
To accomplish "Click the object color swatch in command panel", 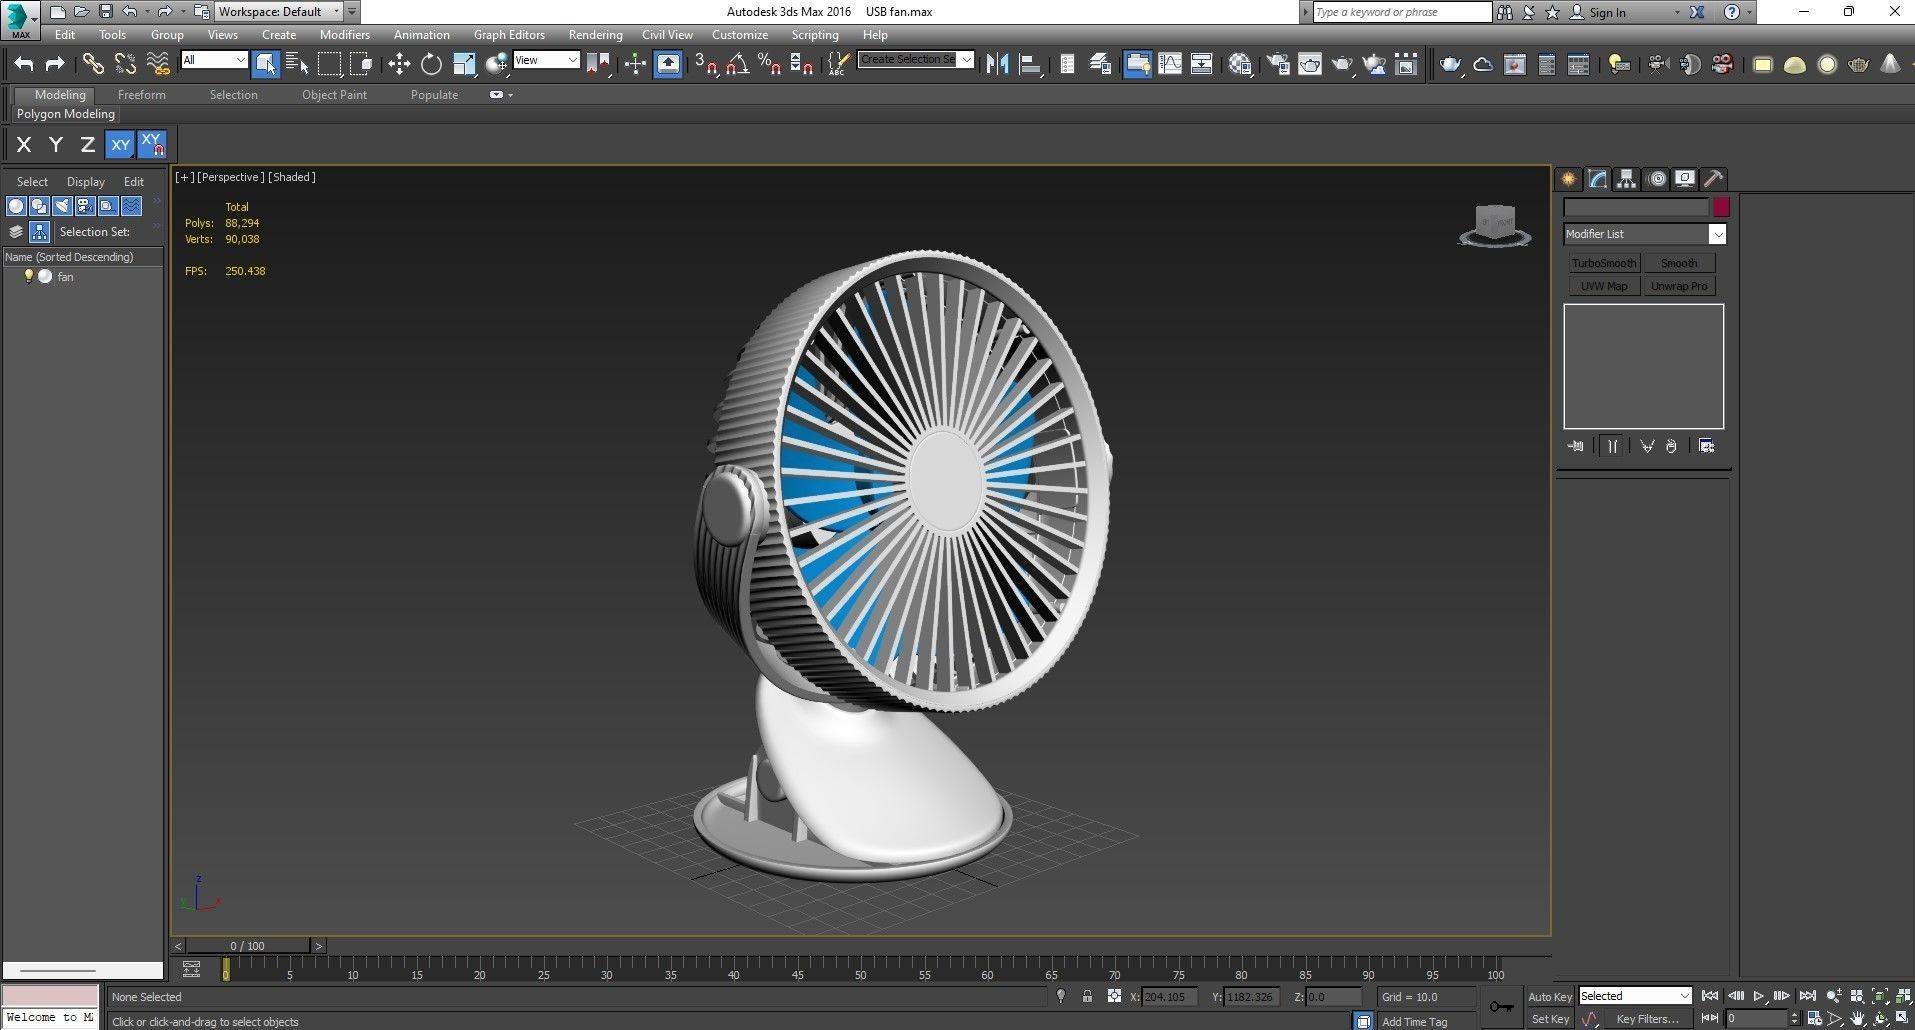I will (1721, 208).
